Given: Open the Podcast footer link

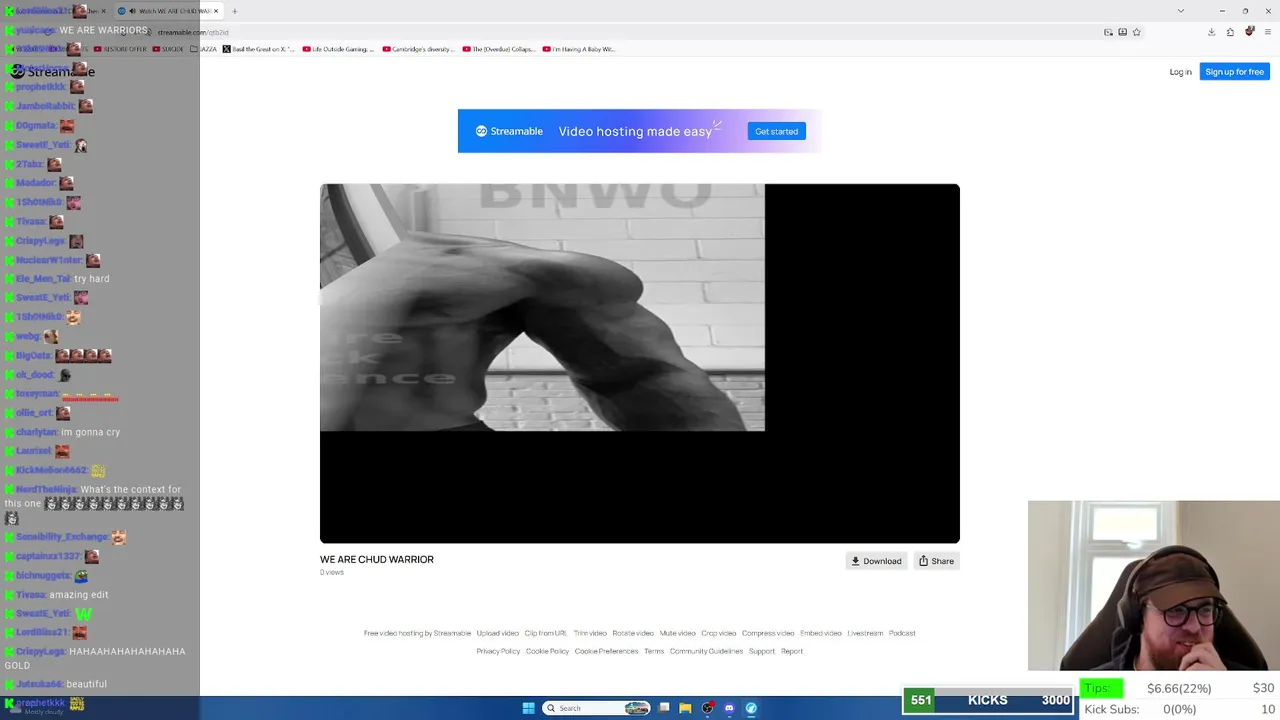Looking at the screenshot, I should tap(902, 633).
